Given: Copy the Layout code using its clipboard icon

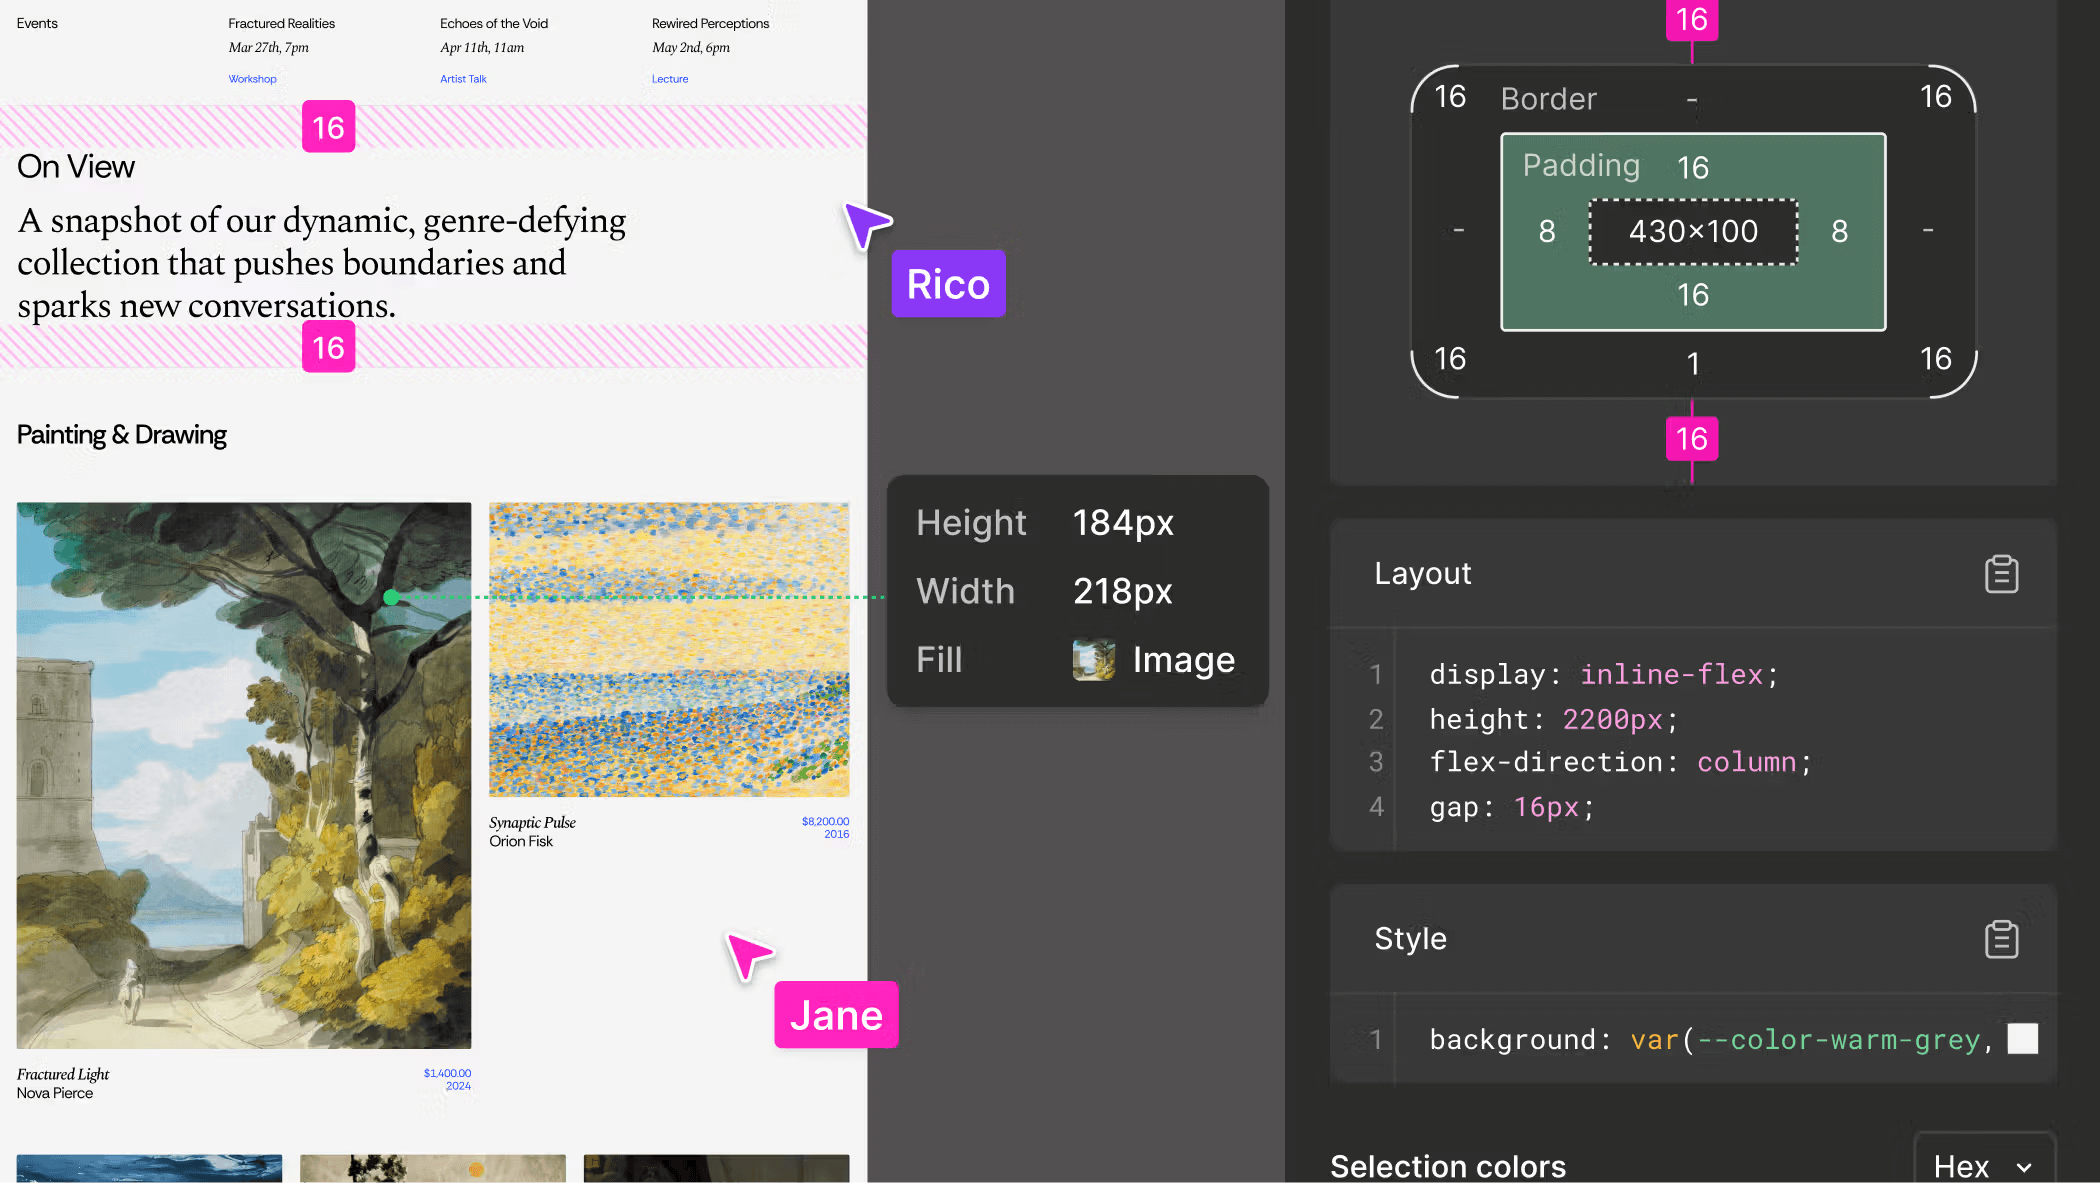Looking at the screenshot, I should click(x=2000, y=573).
